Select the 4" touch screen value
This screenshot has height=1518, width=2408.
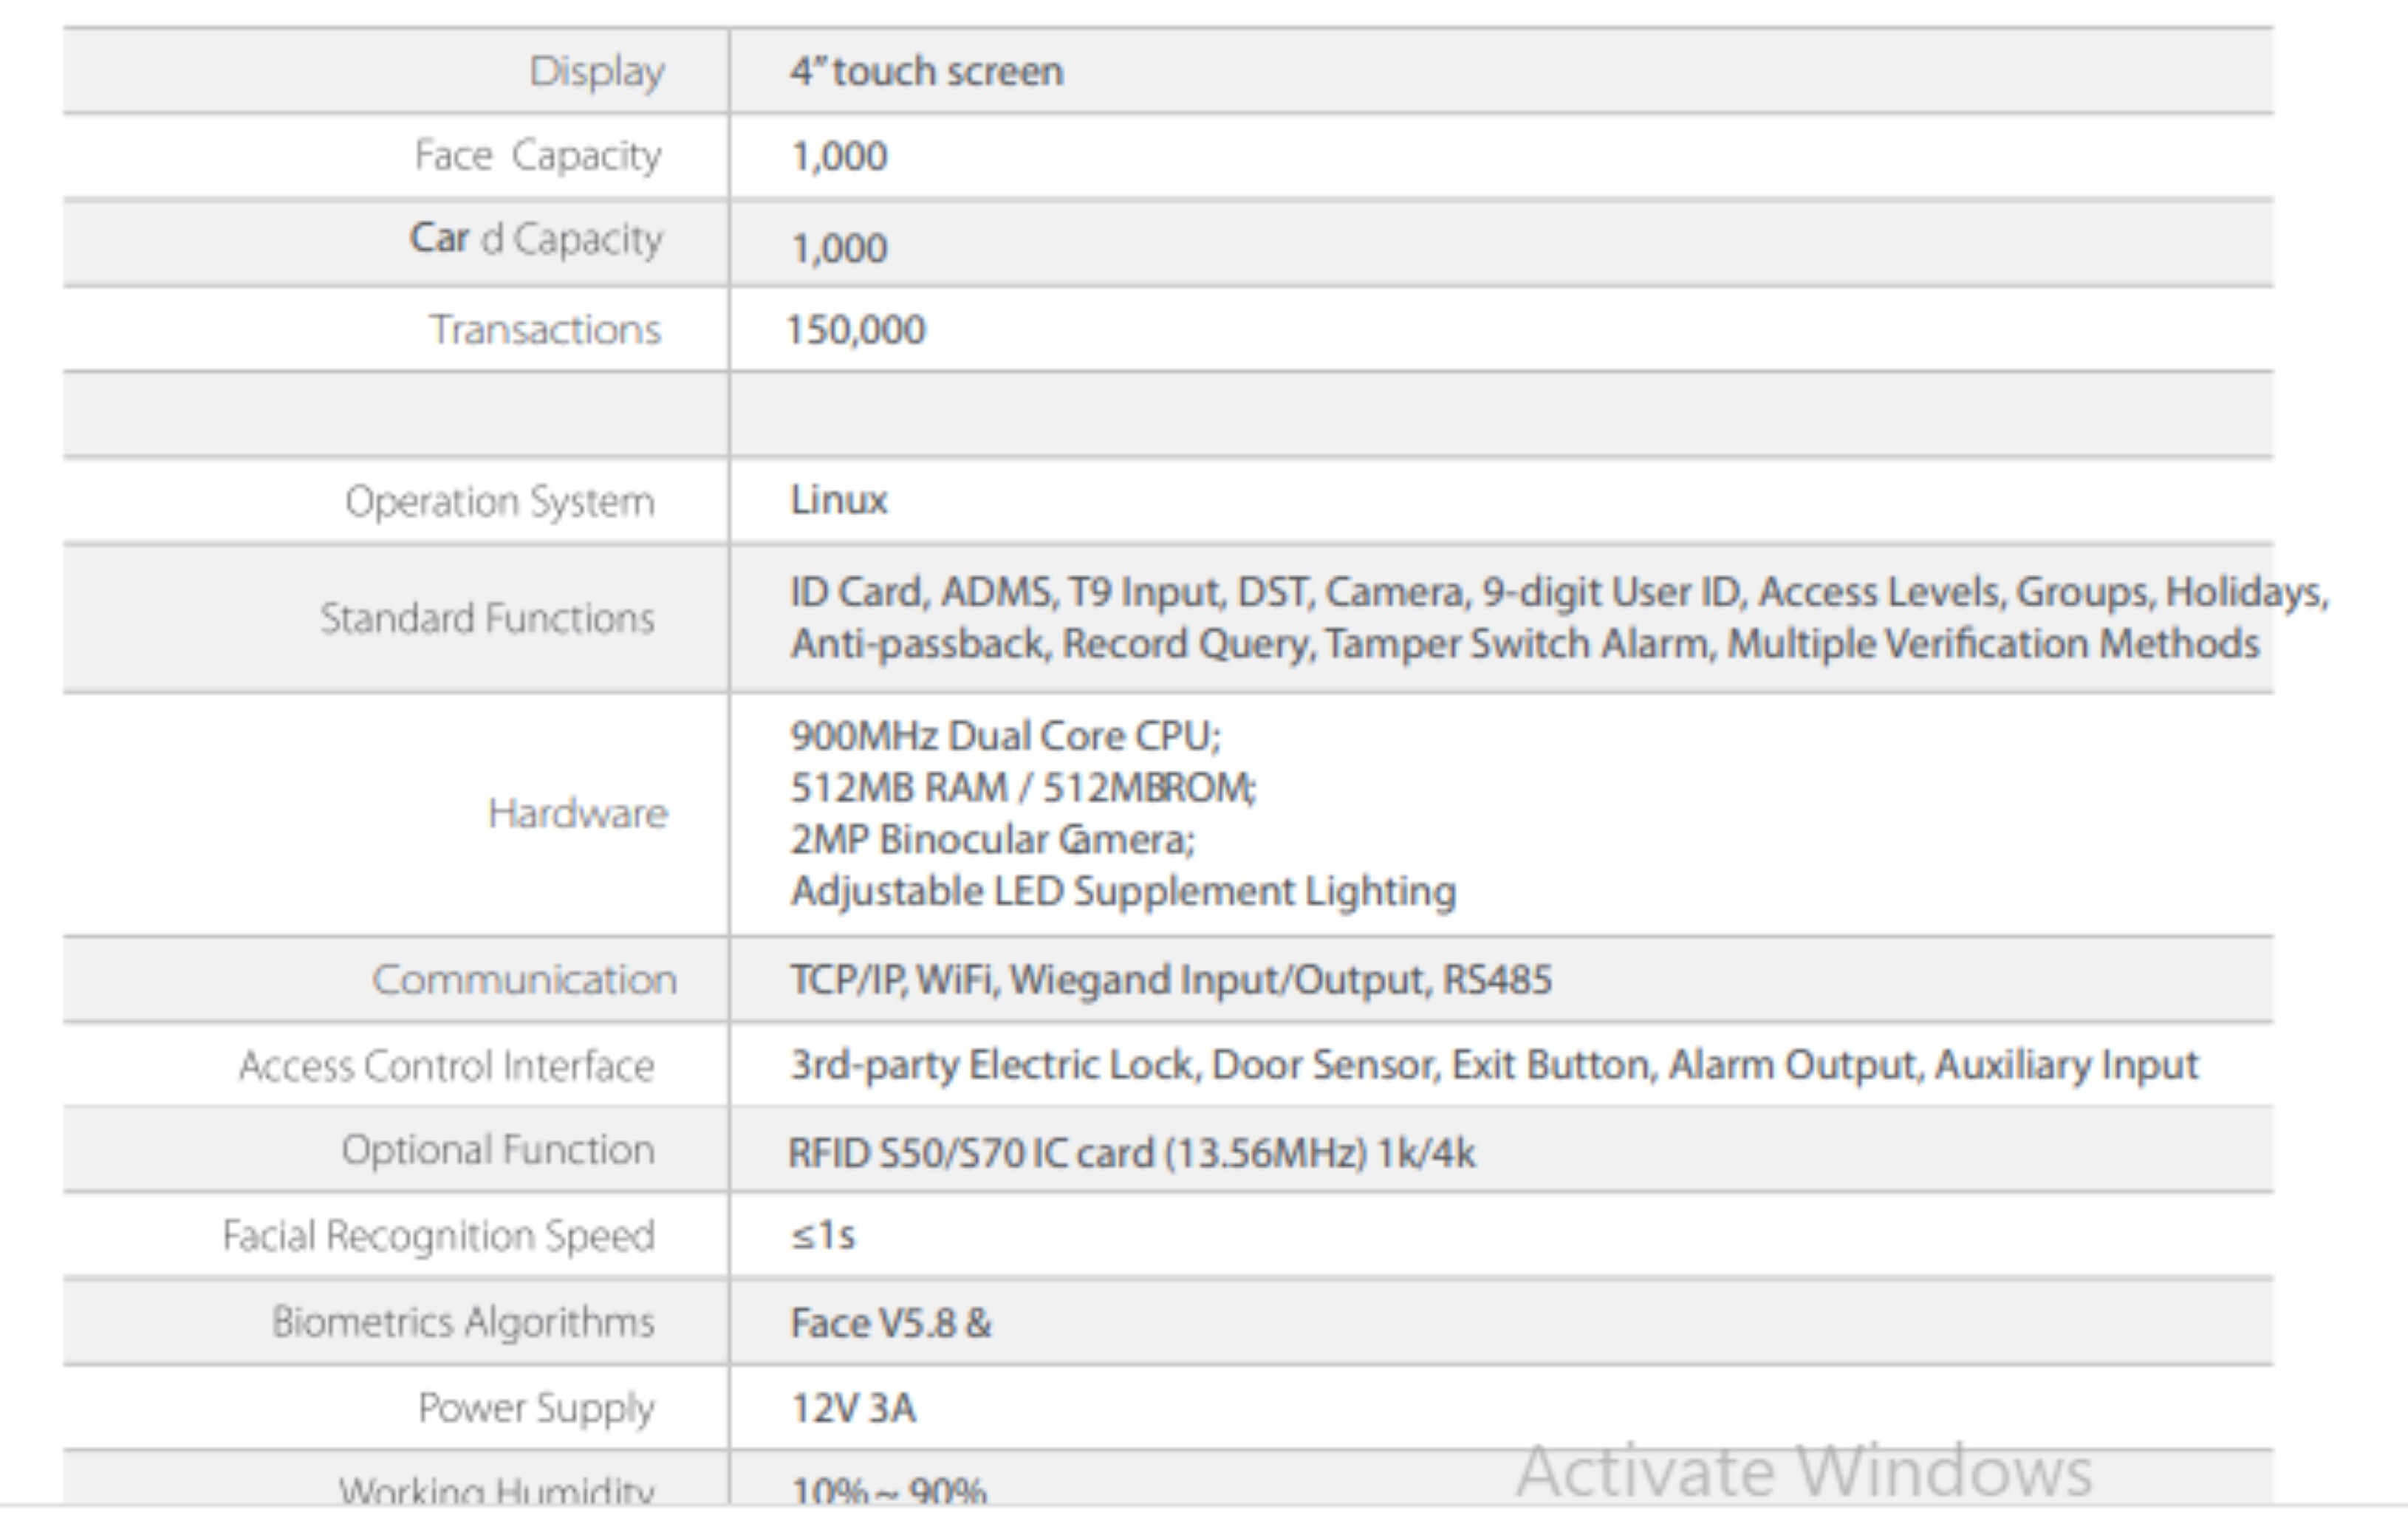click(926, 72)
